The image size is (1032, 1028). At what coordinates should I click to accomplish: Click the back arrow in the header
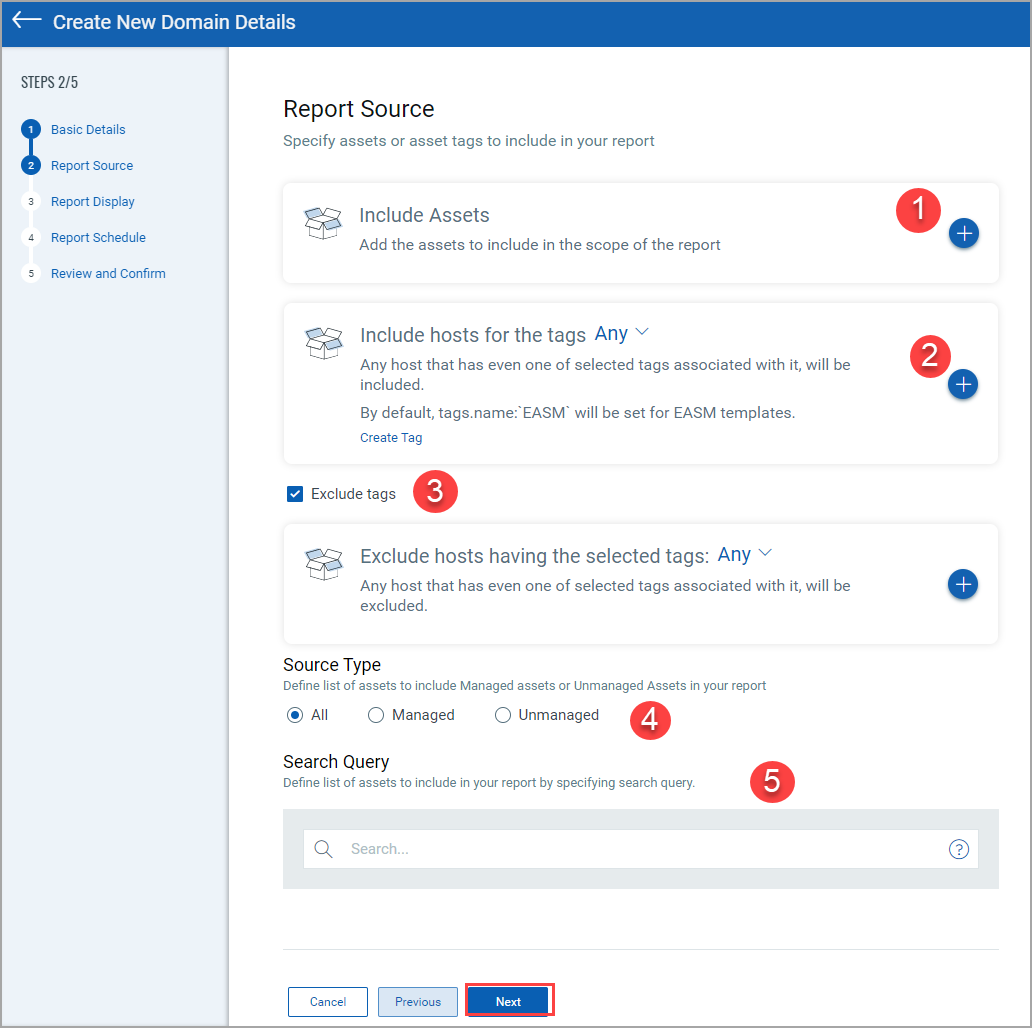(x=27, y=21)
